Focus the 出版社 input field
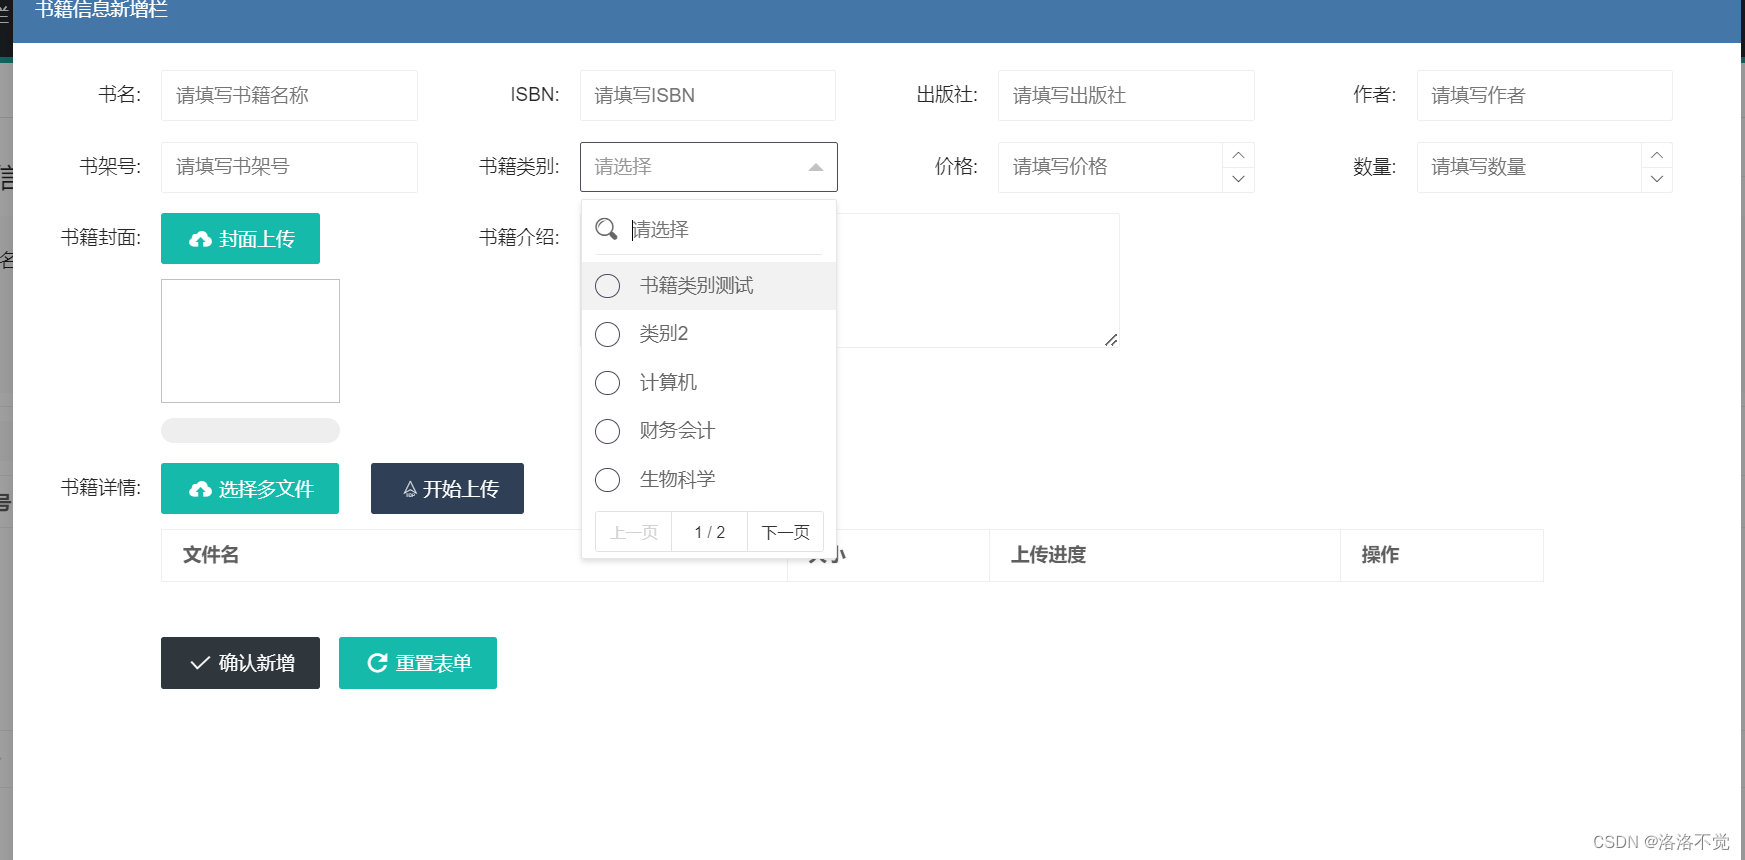This screenshot has width=1745, height=860. [x=1126, y=95]
